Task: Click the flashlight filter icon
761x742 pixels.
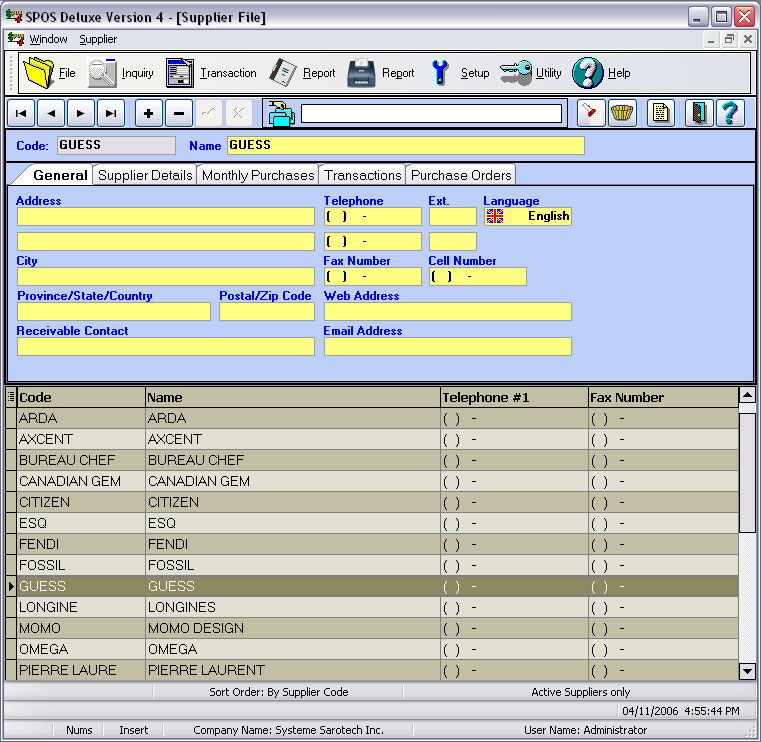Action: click(x=591, y=114)
